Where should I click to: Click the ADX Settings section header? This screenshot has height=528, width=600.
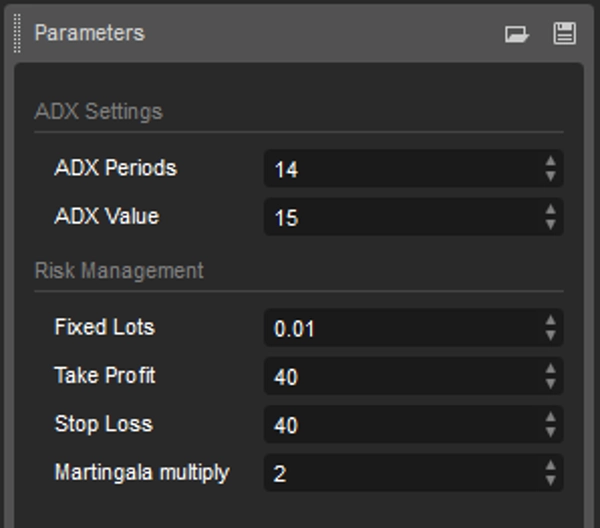[x=98, y=111]
